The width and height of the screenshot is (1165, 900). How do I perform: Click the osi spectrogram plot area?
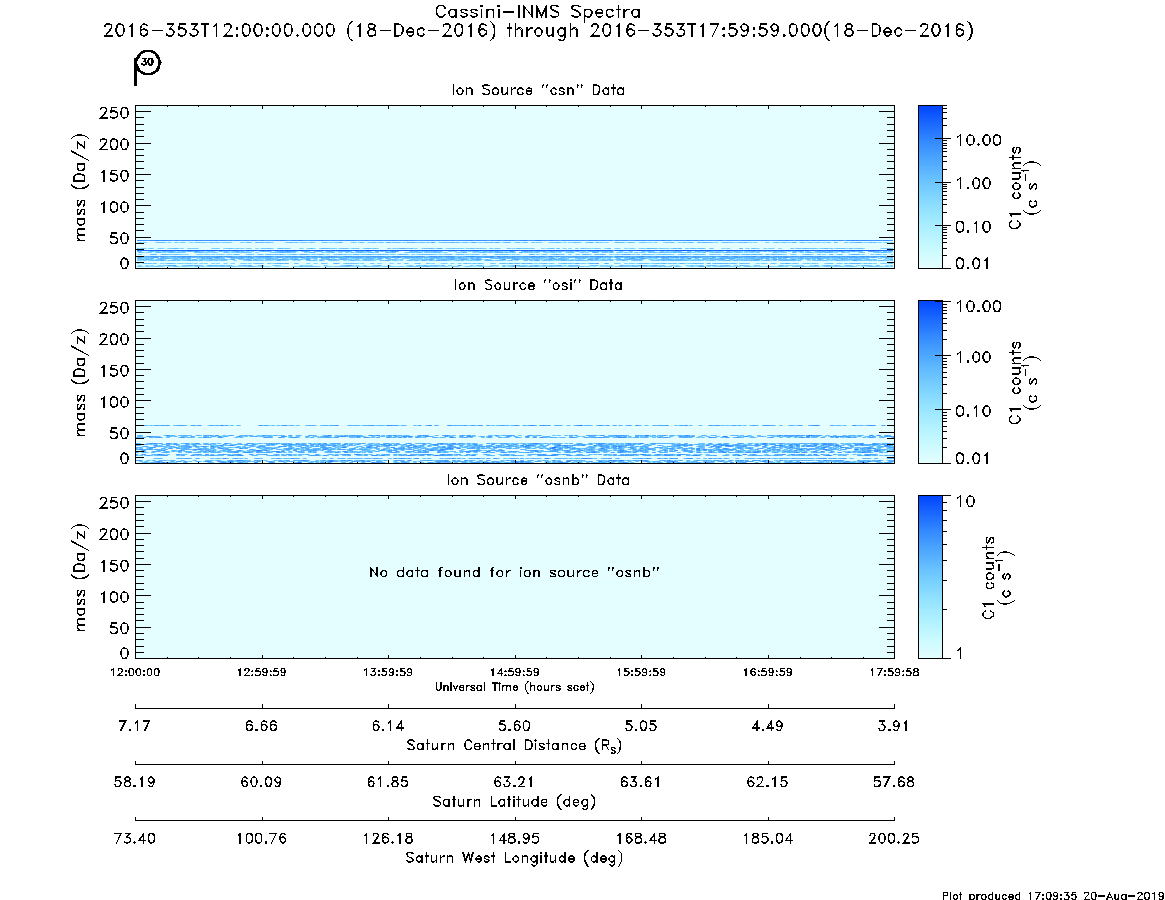pyautogui.click(x=515, y=382)
